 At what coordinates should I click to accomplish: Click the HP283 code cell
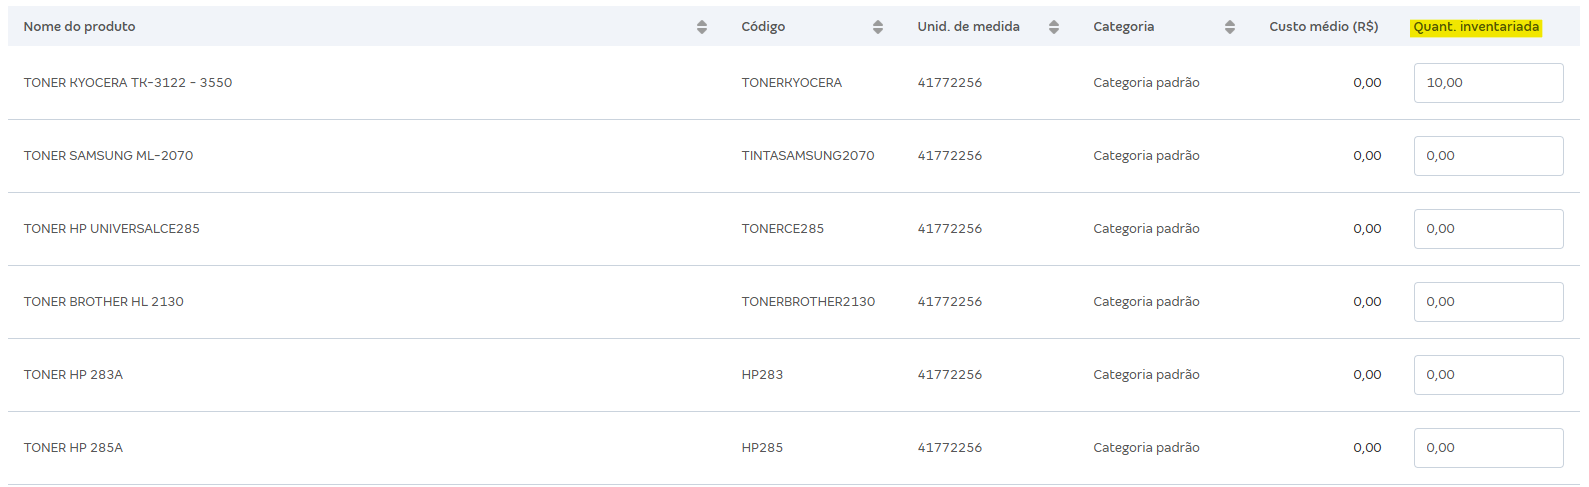coord(762,375)
